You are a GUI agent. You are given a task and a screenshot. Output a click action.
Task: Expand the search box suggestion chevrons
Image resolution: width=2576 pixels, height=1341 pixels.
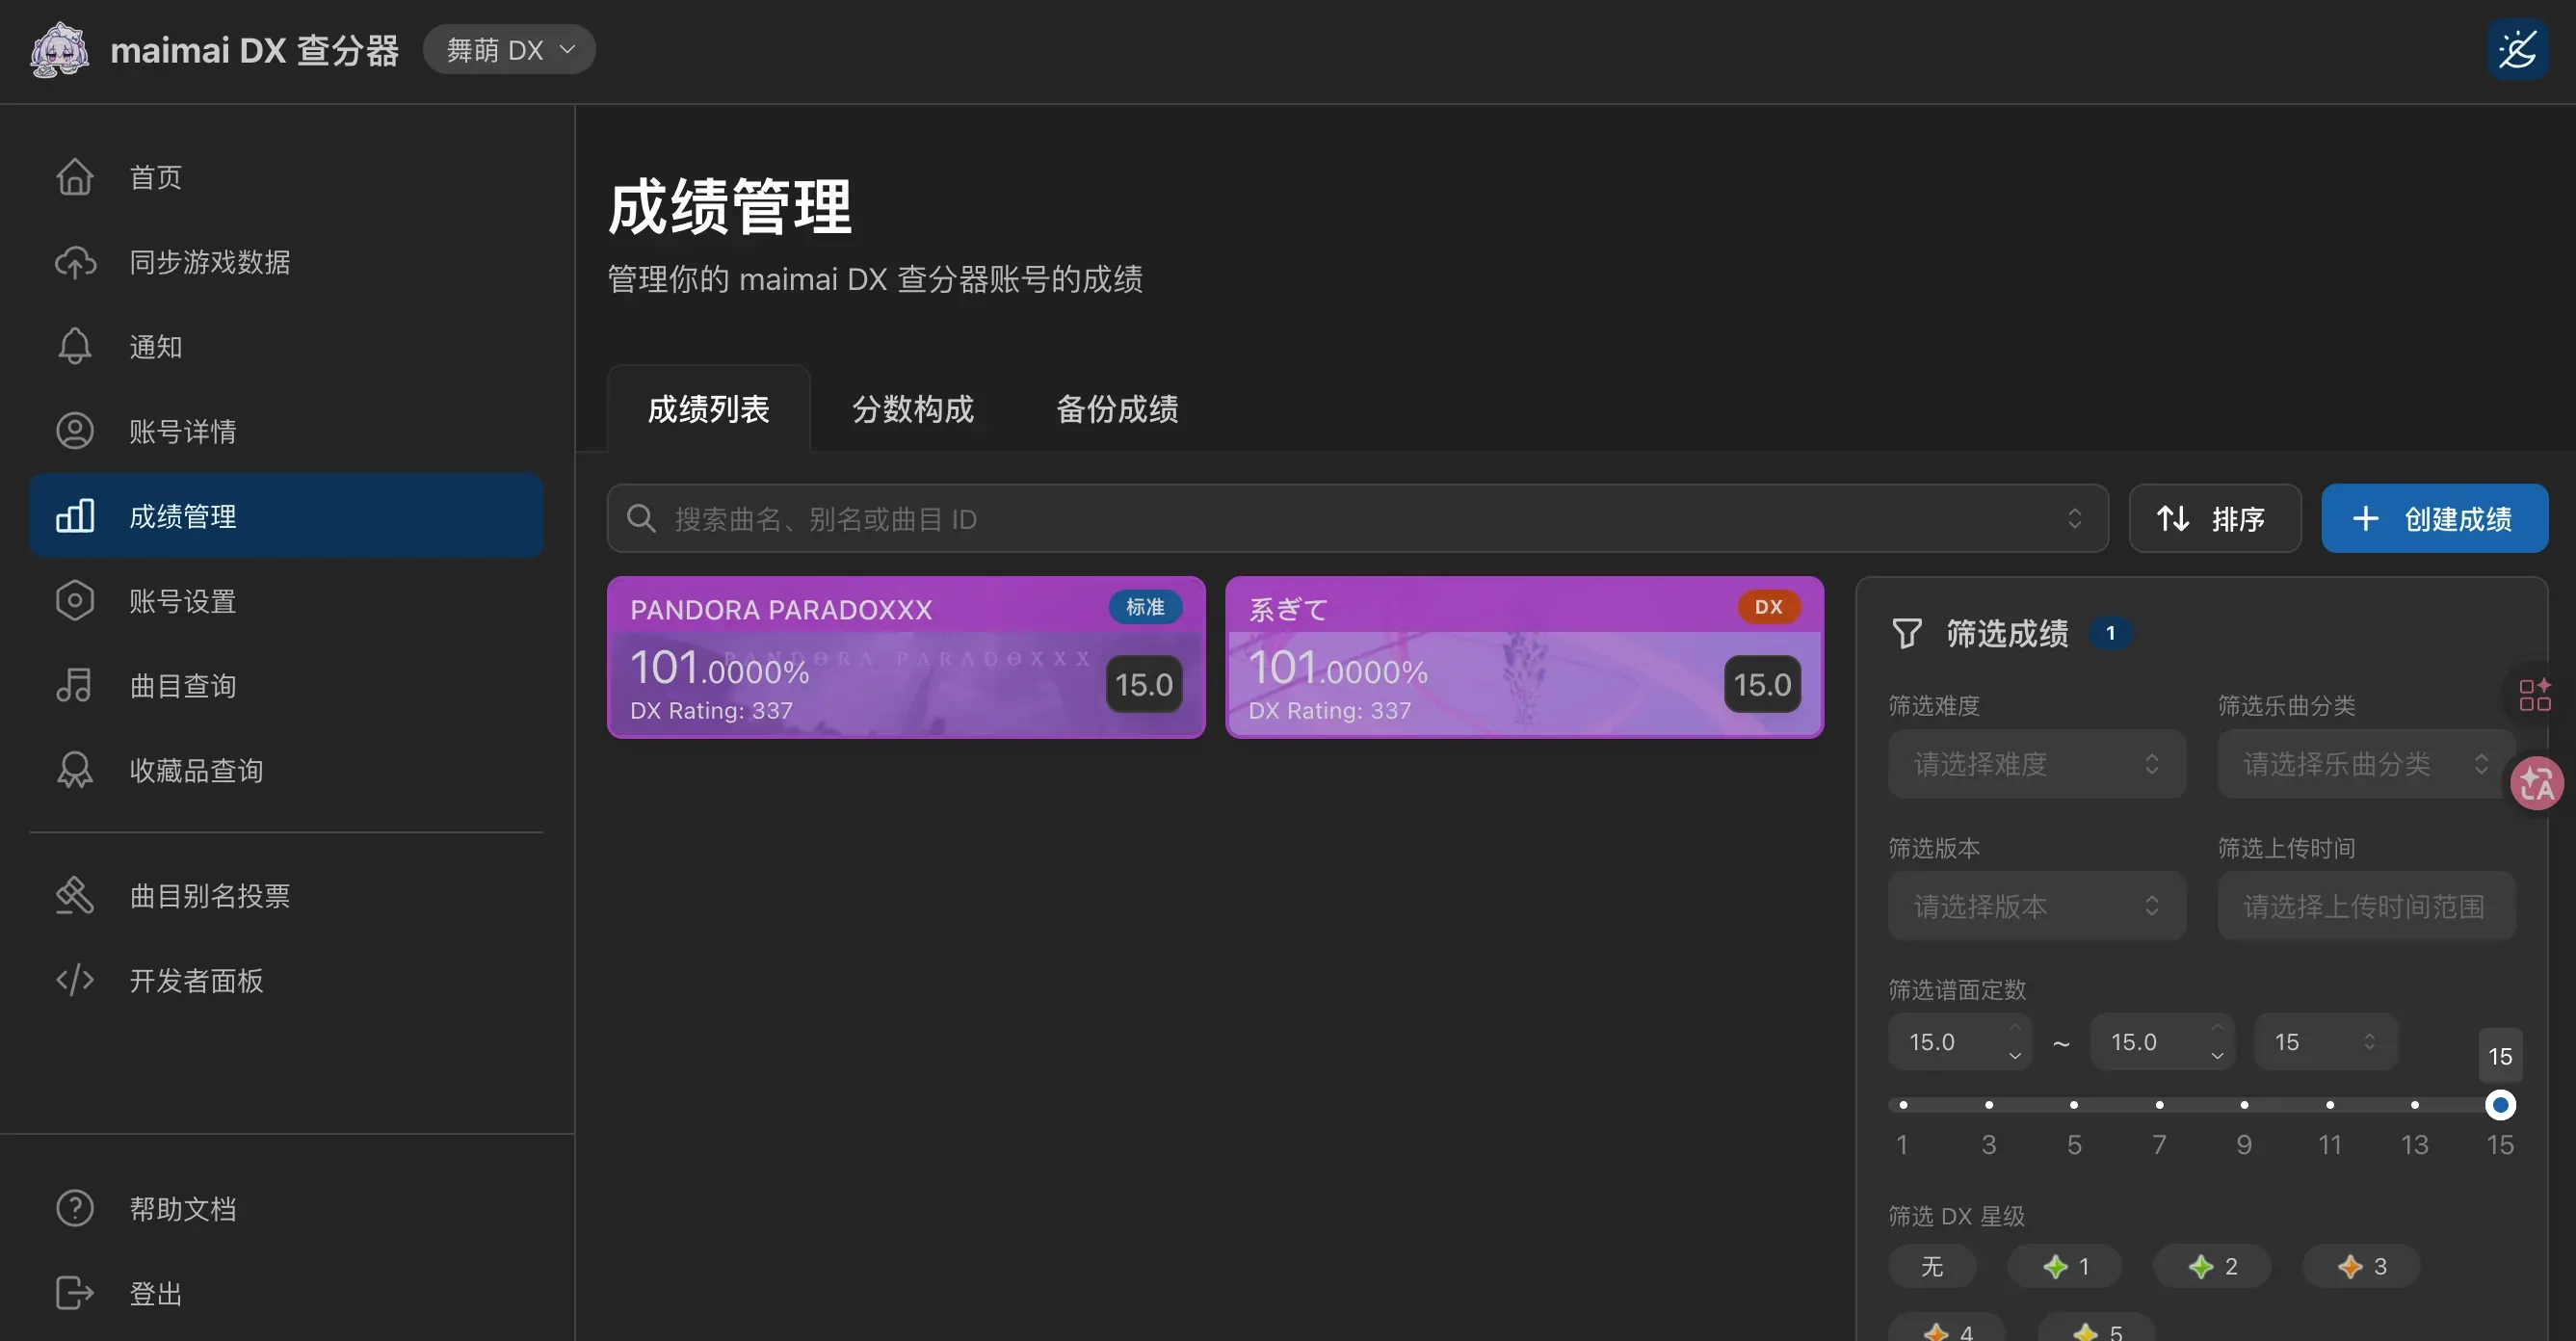(x=2075, y=518)
